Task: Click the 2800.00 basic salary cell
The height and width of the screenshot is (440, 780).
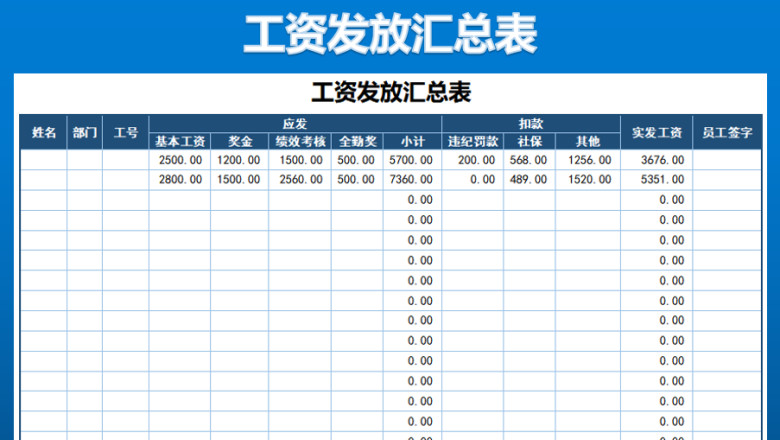Action: pos(180,179)
